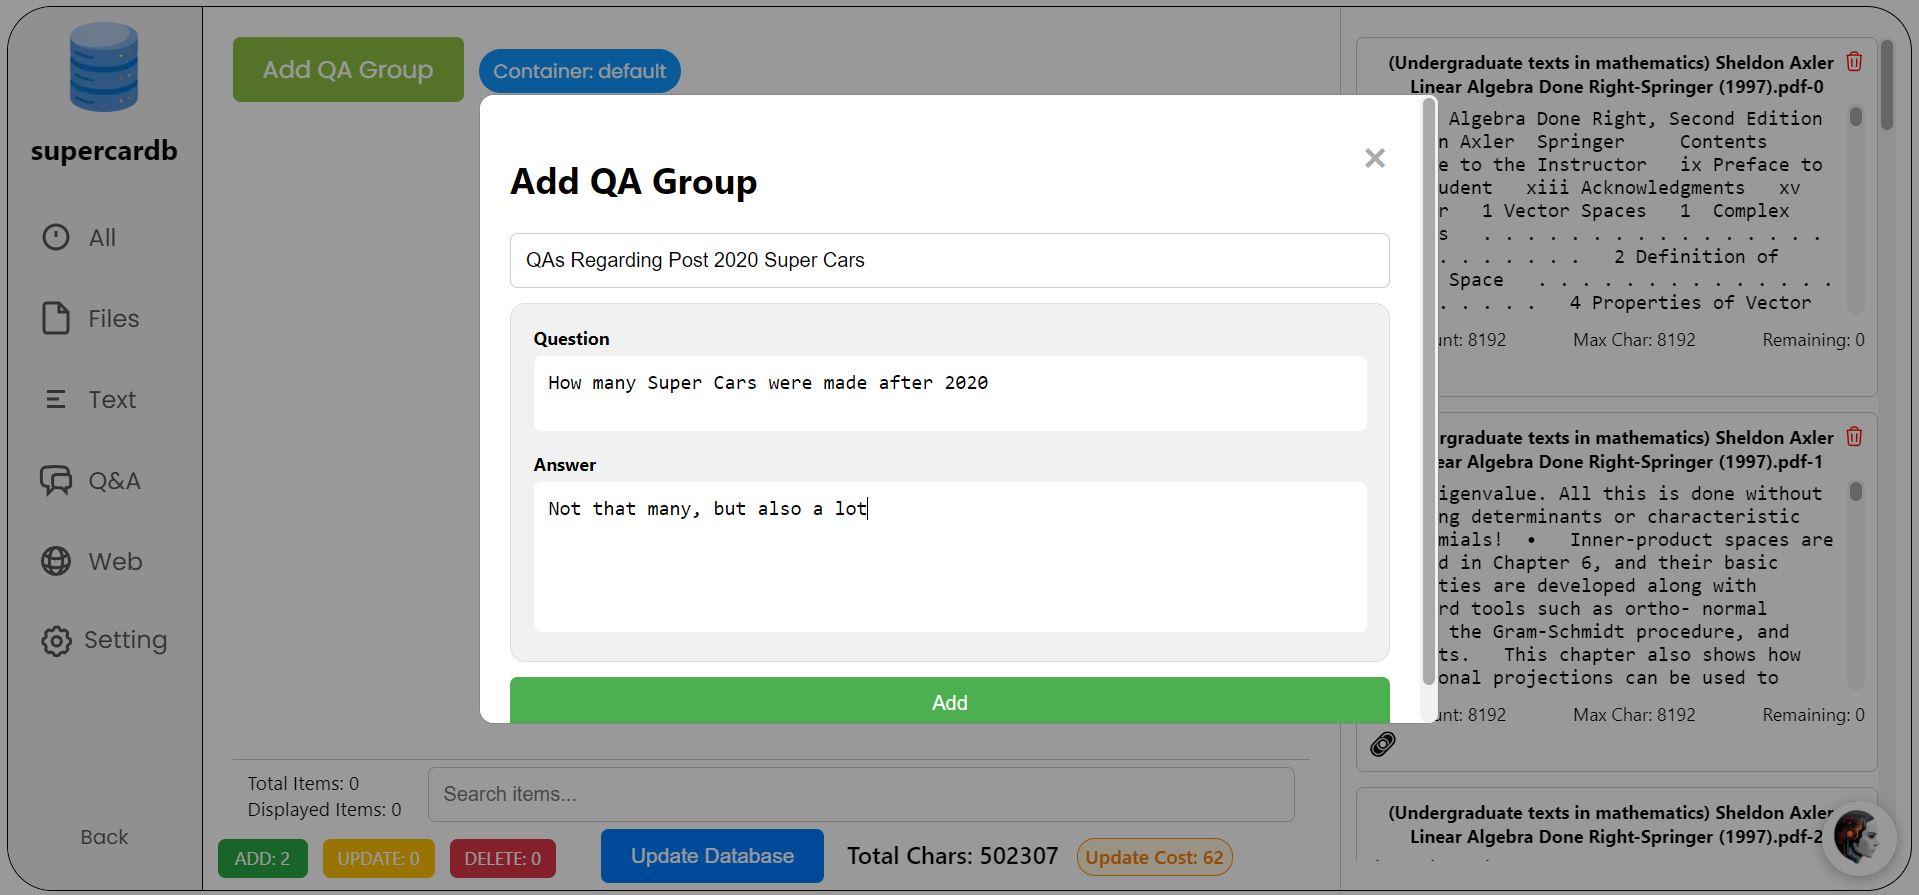Image resolution: width=1919 pixels, height=895 pixels.
Task: Click the Update Database button
Action: [712, 856]
